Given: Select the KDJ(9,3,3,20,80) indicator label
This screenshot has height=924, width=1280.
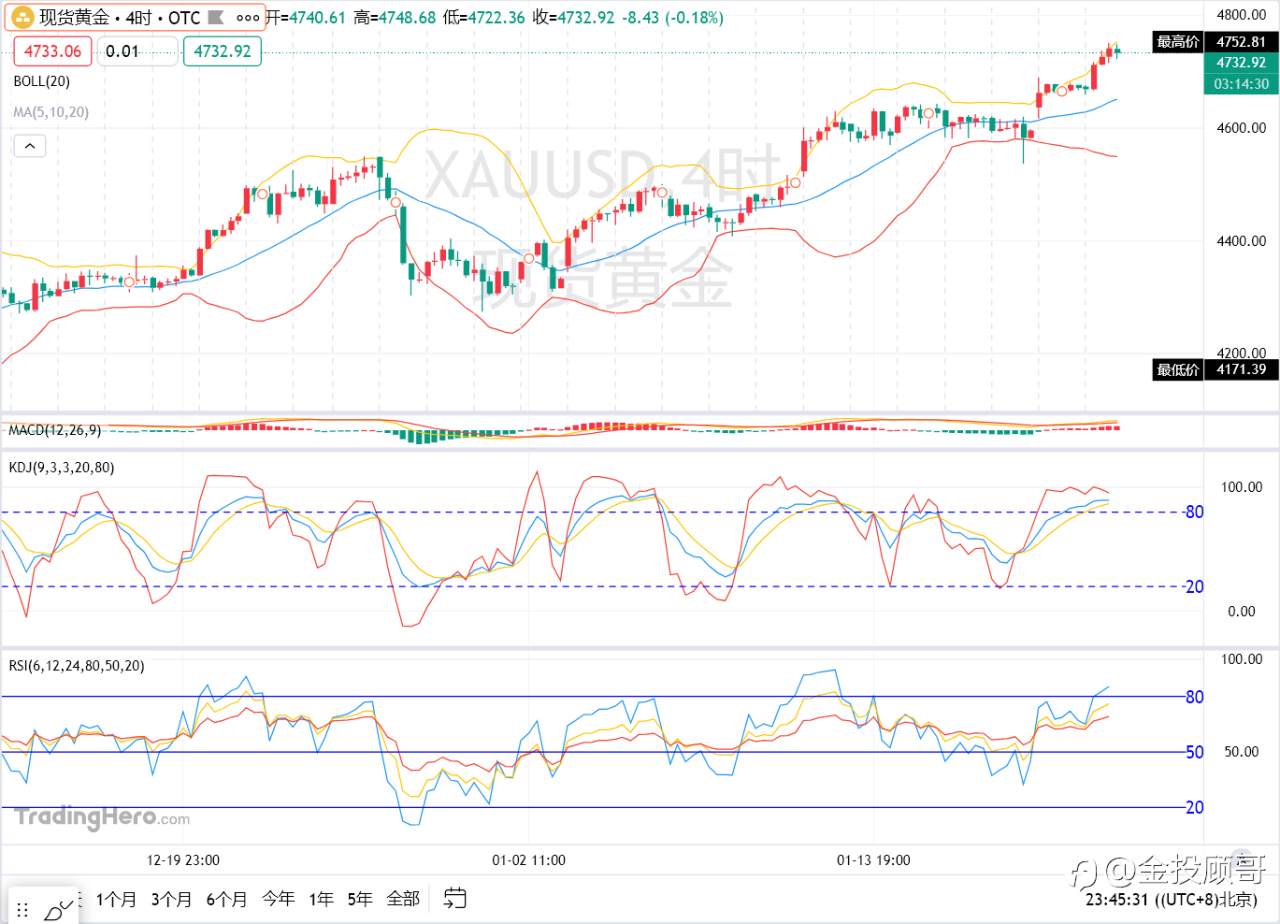Looking at the screenshot, I should click(x=61, y=466).
